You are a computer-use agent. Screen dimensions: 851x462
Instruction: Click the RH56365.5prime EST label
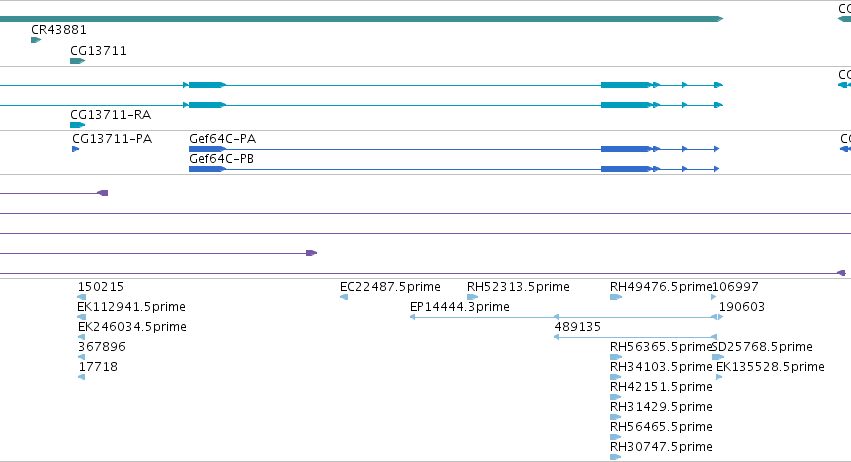click(x=661, y=347)
